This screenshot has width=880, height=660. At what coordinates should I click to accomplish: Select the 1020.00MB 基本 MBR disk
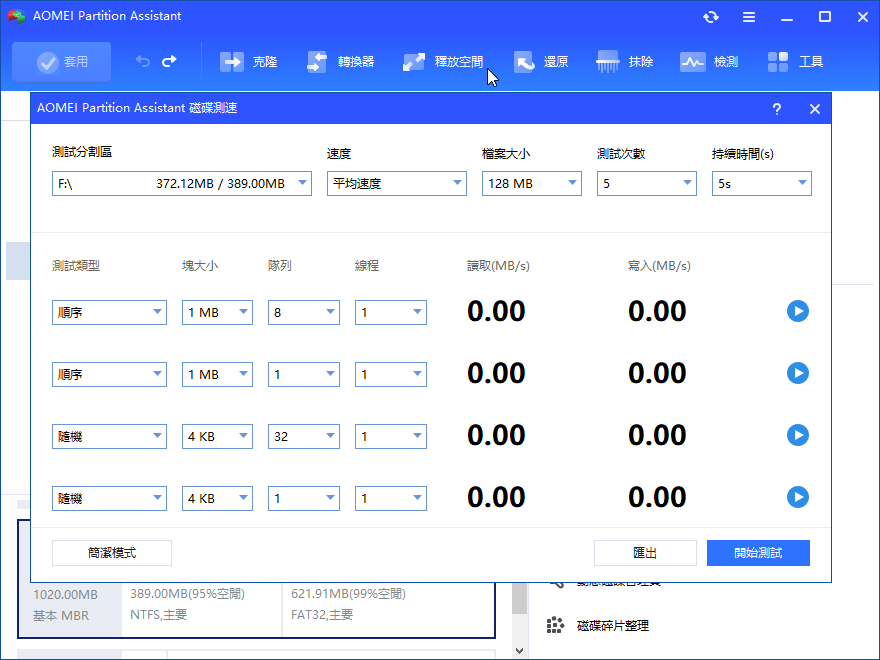70,610
